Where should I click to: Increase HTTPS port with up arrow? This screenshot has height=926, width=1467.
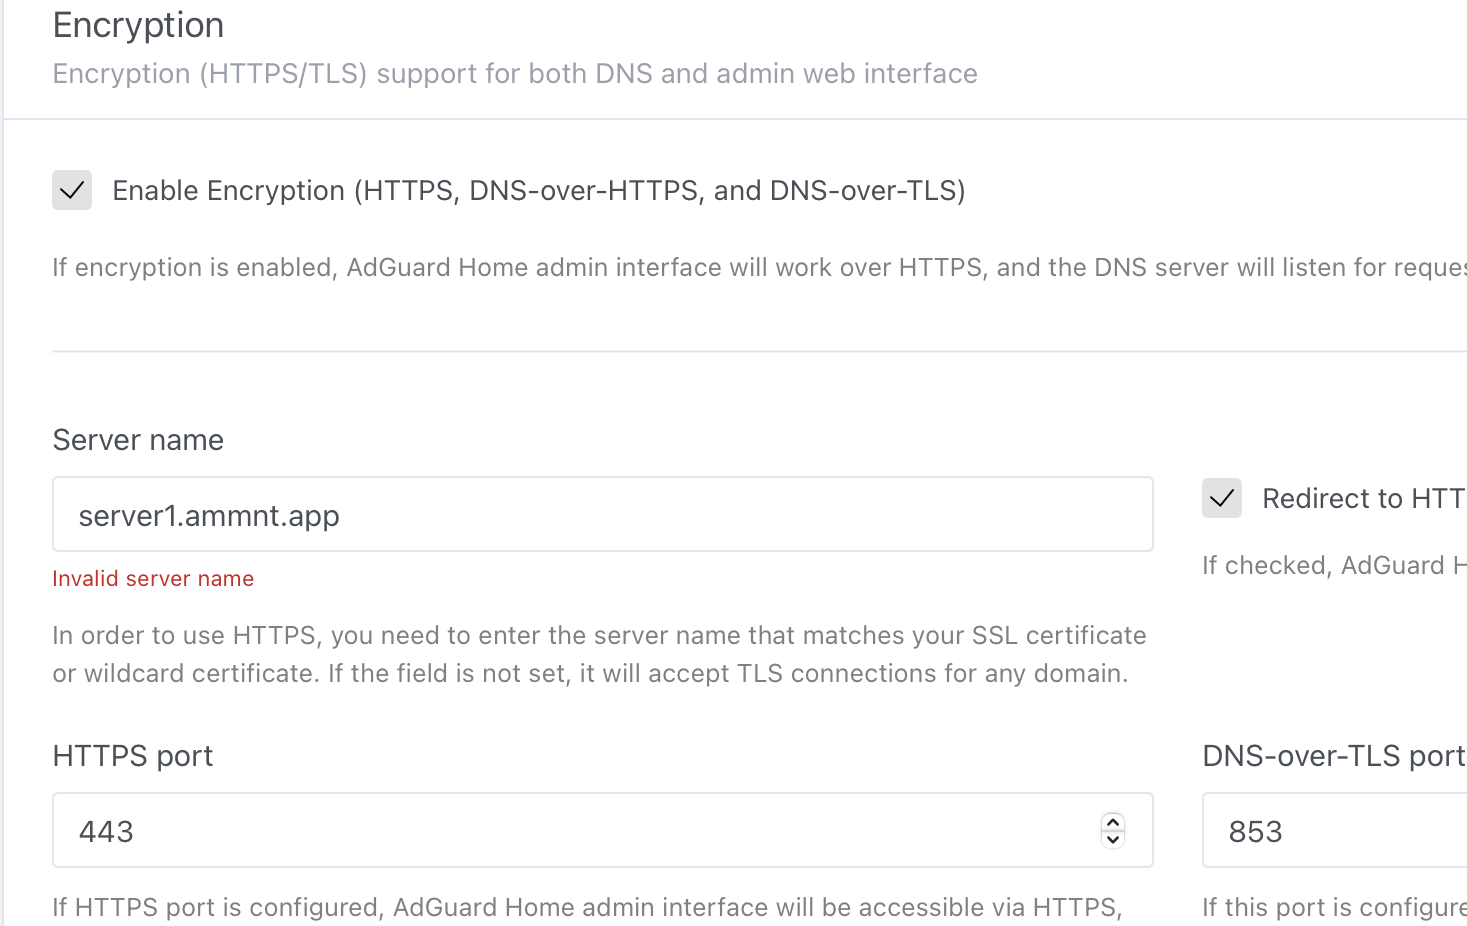[x=1113, y=822]
